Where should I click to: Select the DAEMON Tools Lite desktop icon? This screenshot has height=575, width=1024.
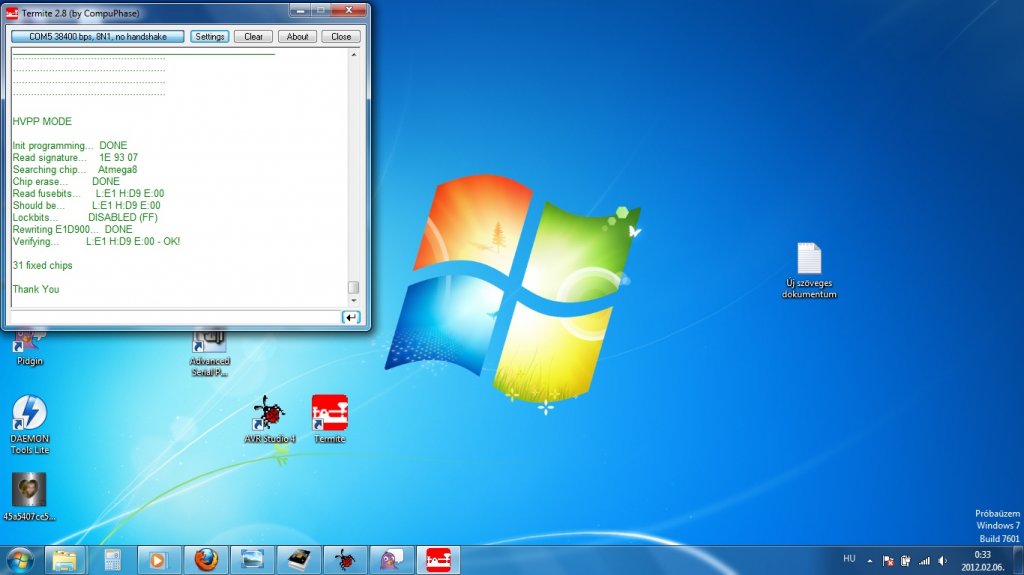29,424
